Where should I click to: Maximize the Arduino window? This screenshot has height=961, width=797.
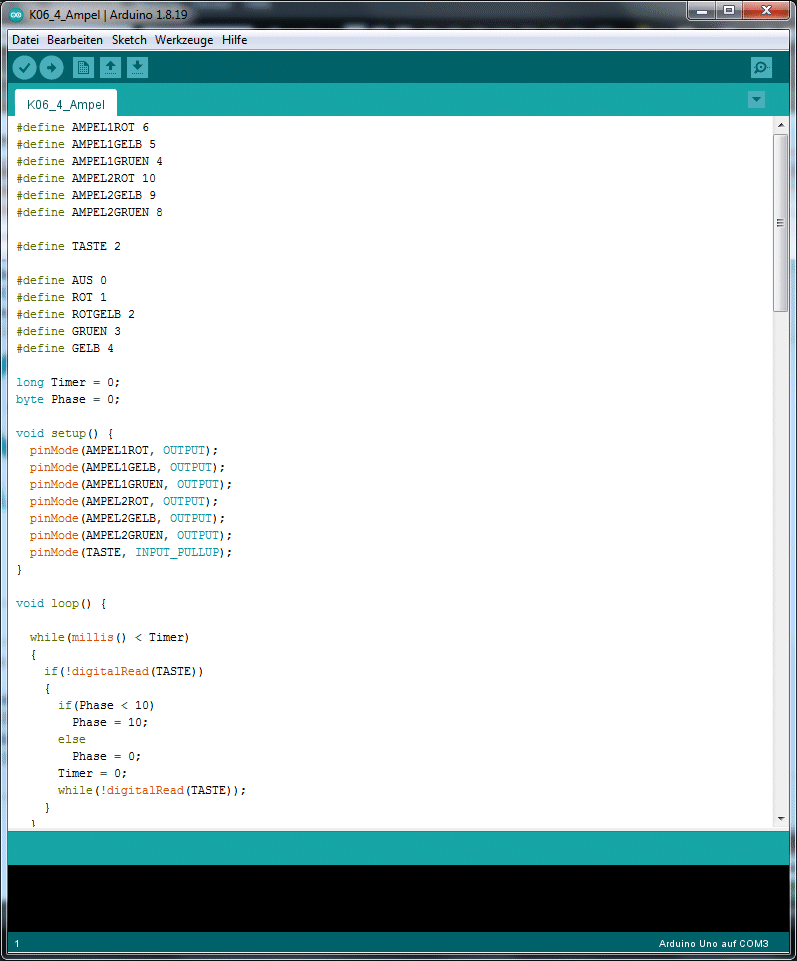729,10
